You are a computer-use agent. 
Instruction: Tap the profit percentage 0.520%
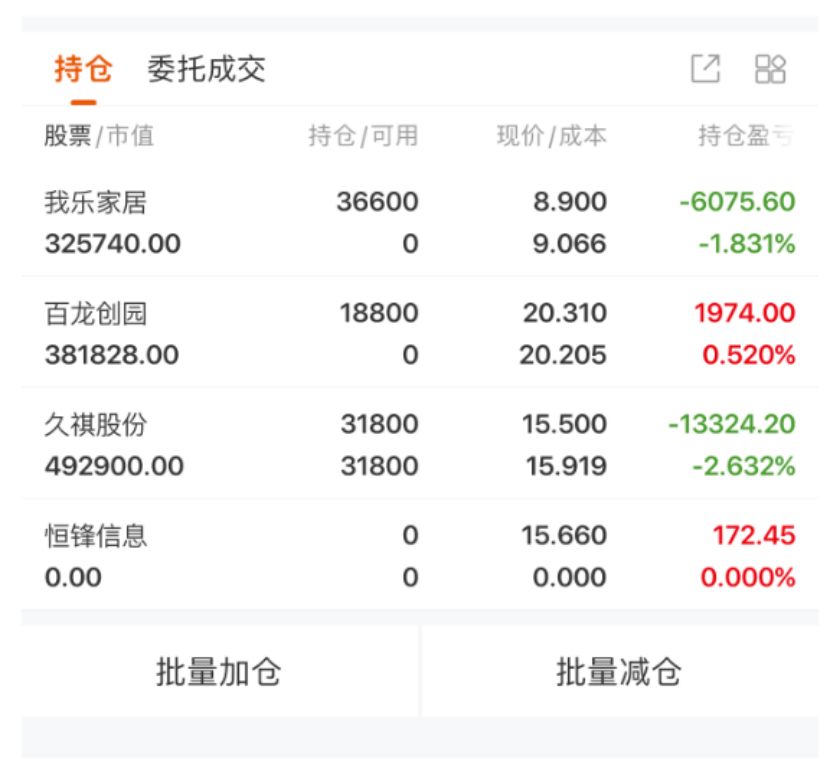[x=749, y=355]
